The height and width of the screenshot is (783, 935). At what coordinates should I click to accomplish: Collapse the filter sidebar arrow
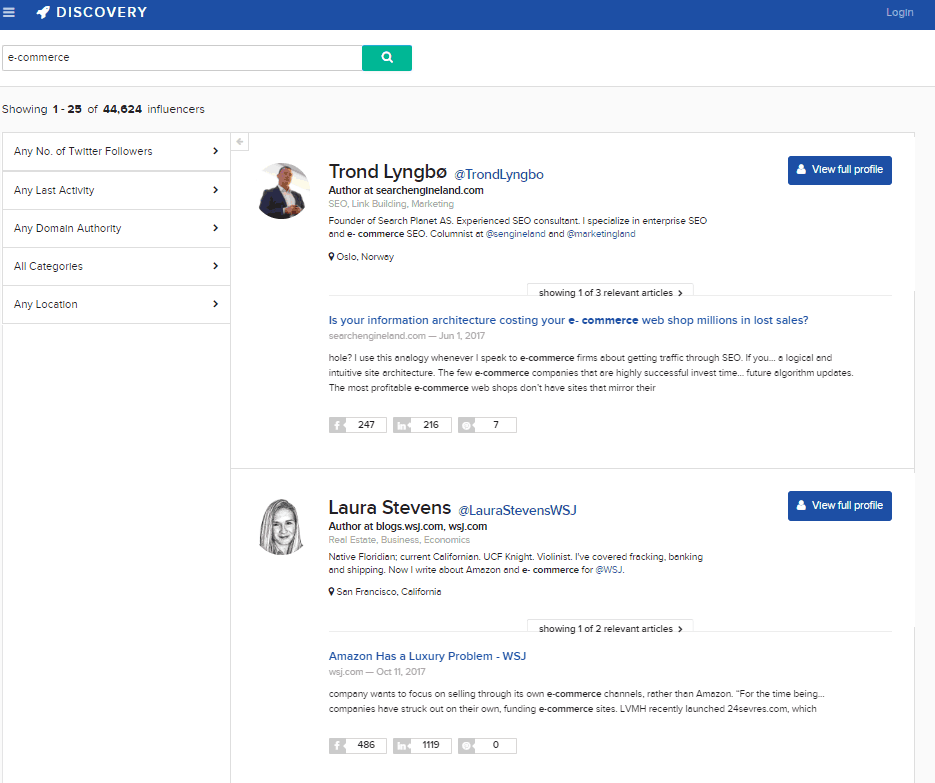tap(240, 142)
